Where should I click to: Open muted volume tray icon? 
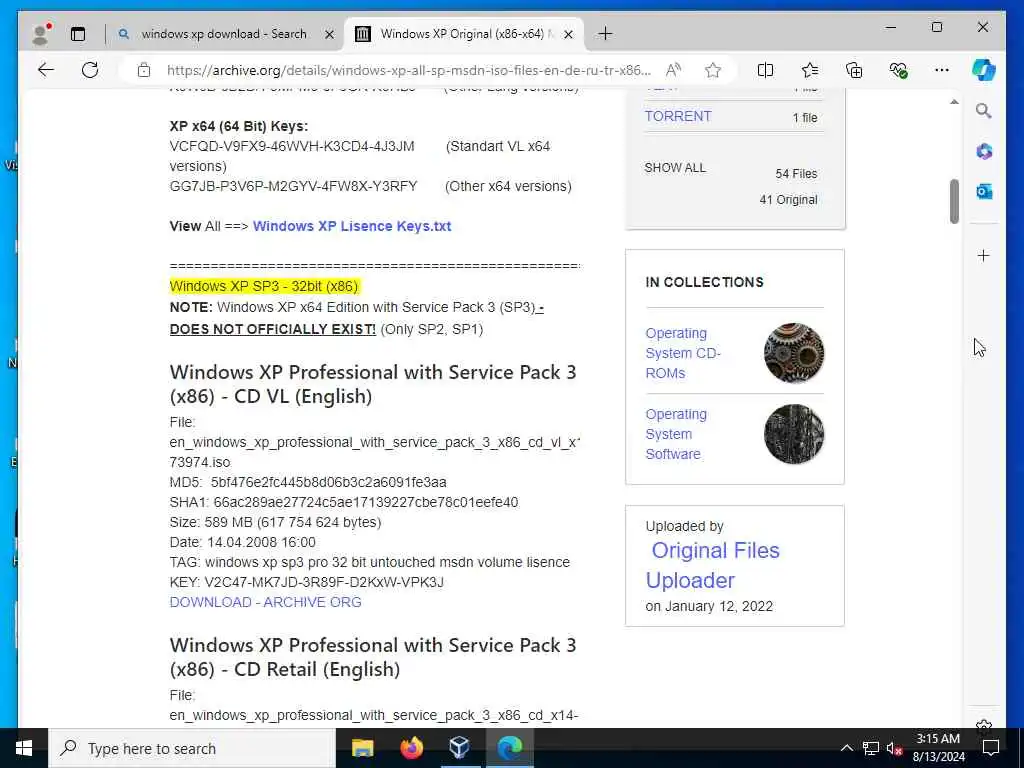[894, 748]
